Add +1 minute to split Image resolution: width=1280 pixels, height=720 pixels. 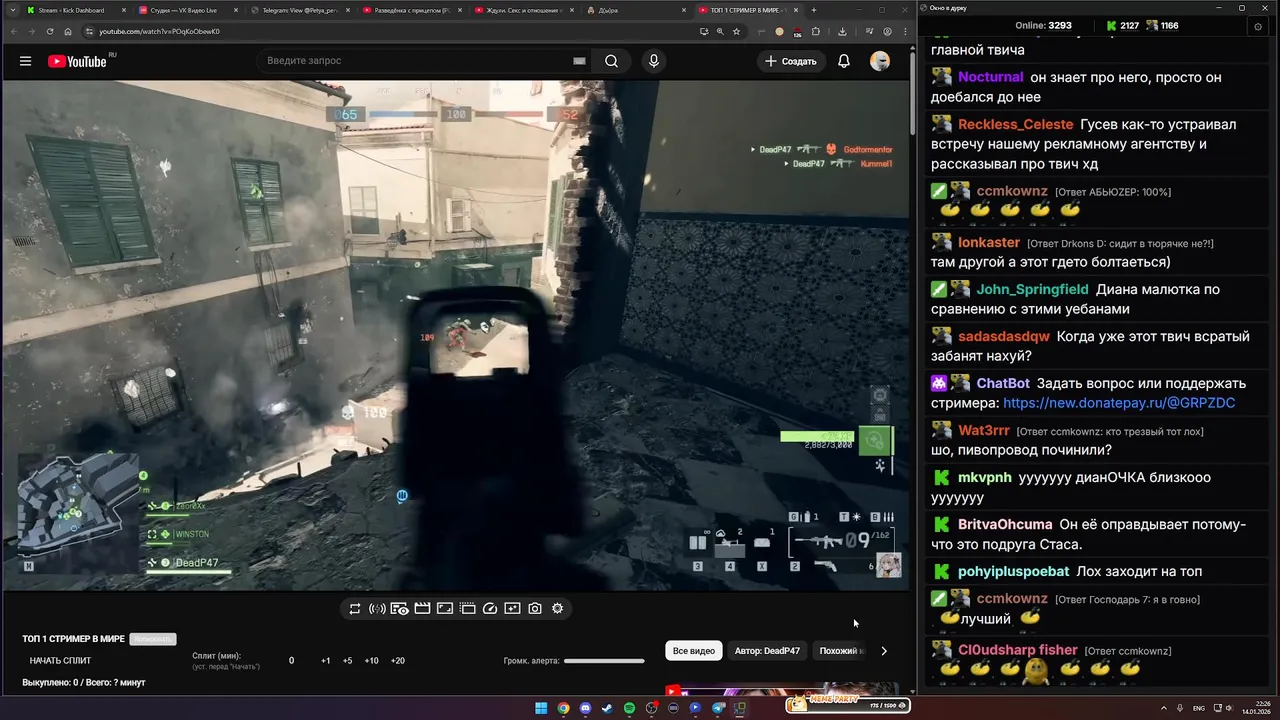(326, 661)
